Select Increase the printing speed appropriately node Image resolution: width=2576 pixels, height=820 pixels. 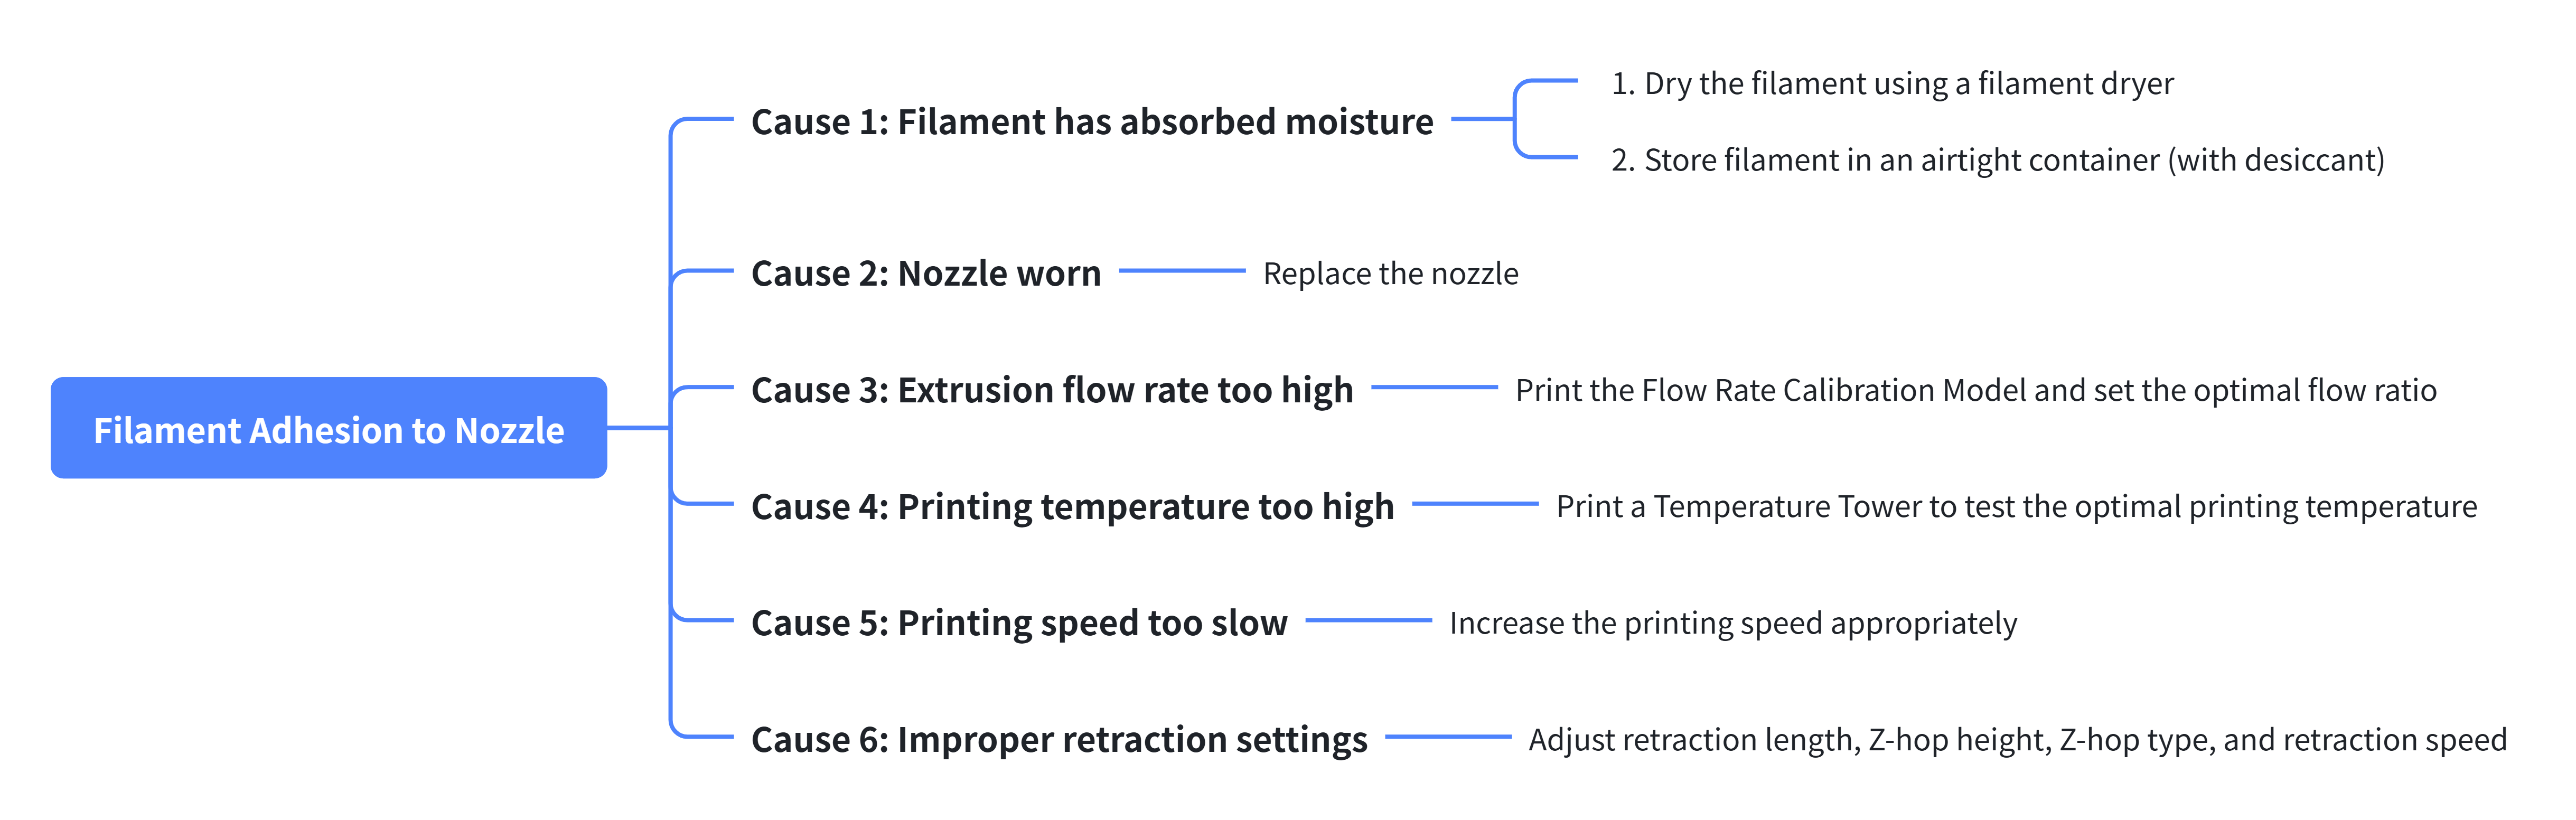tap(1733, 623)
